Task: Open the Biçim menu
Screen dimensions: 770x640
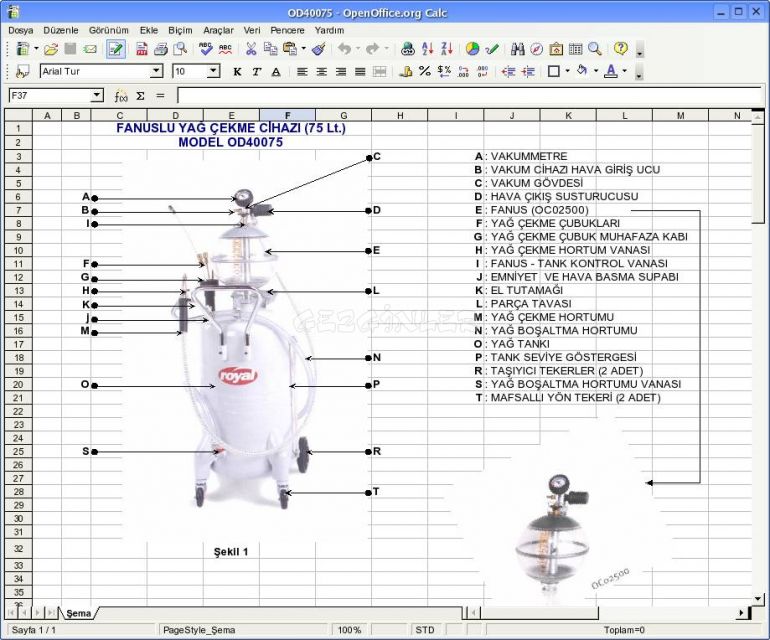Action: click(x=180, y=30)
